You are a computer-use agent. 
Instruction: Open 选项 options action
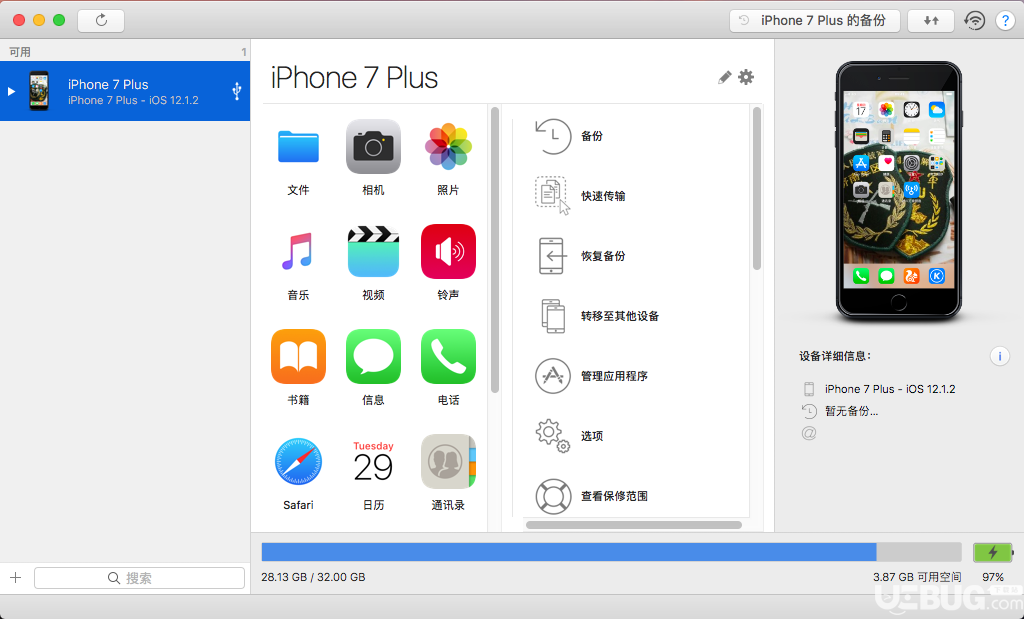point(569,436)
